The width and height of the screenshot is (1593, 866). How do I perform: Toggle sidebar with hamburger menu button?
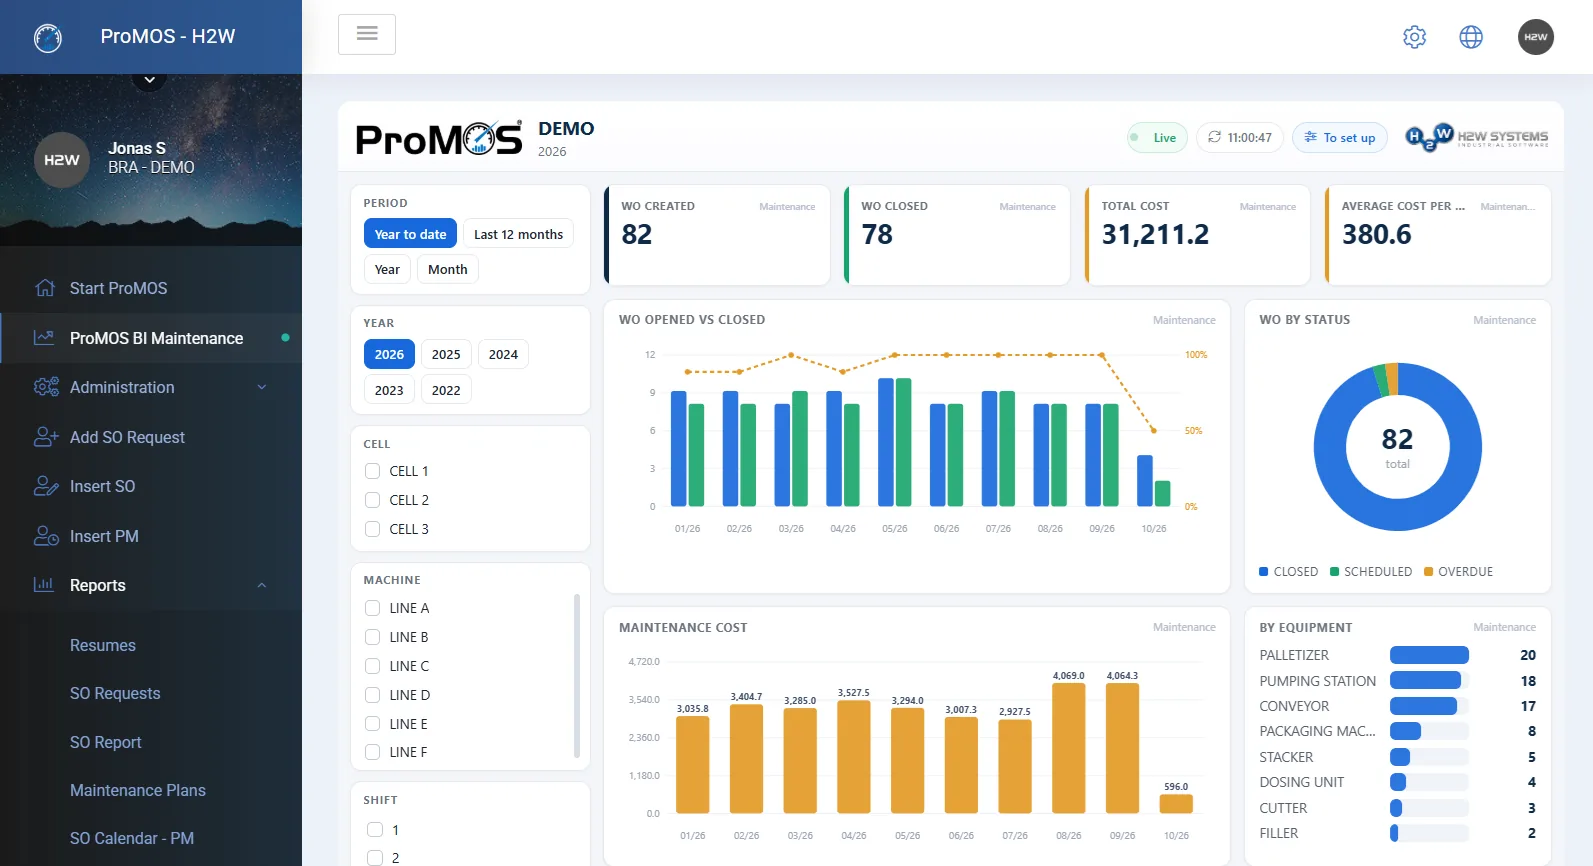coord(367,34)
